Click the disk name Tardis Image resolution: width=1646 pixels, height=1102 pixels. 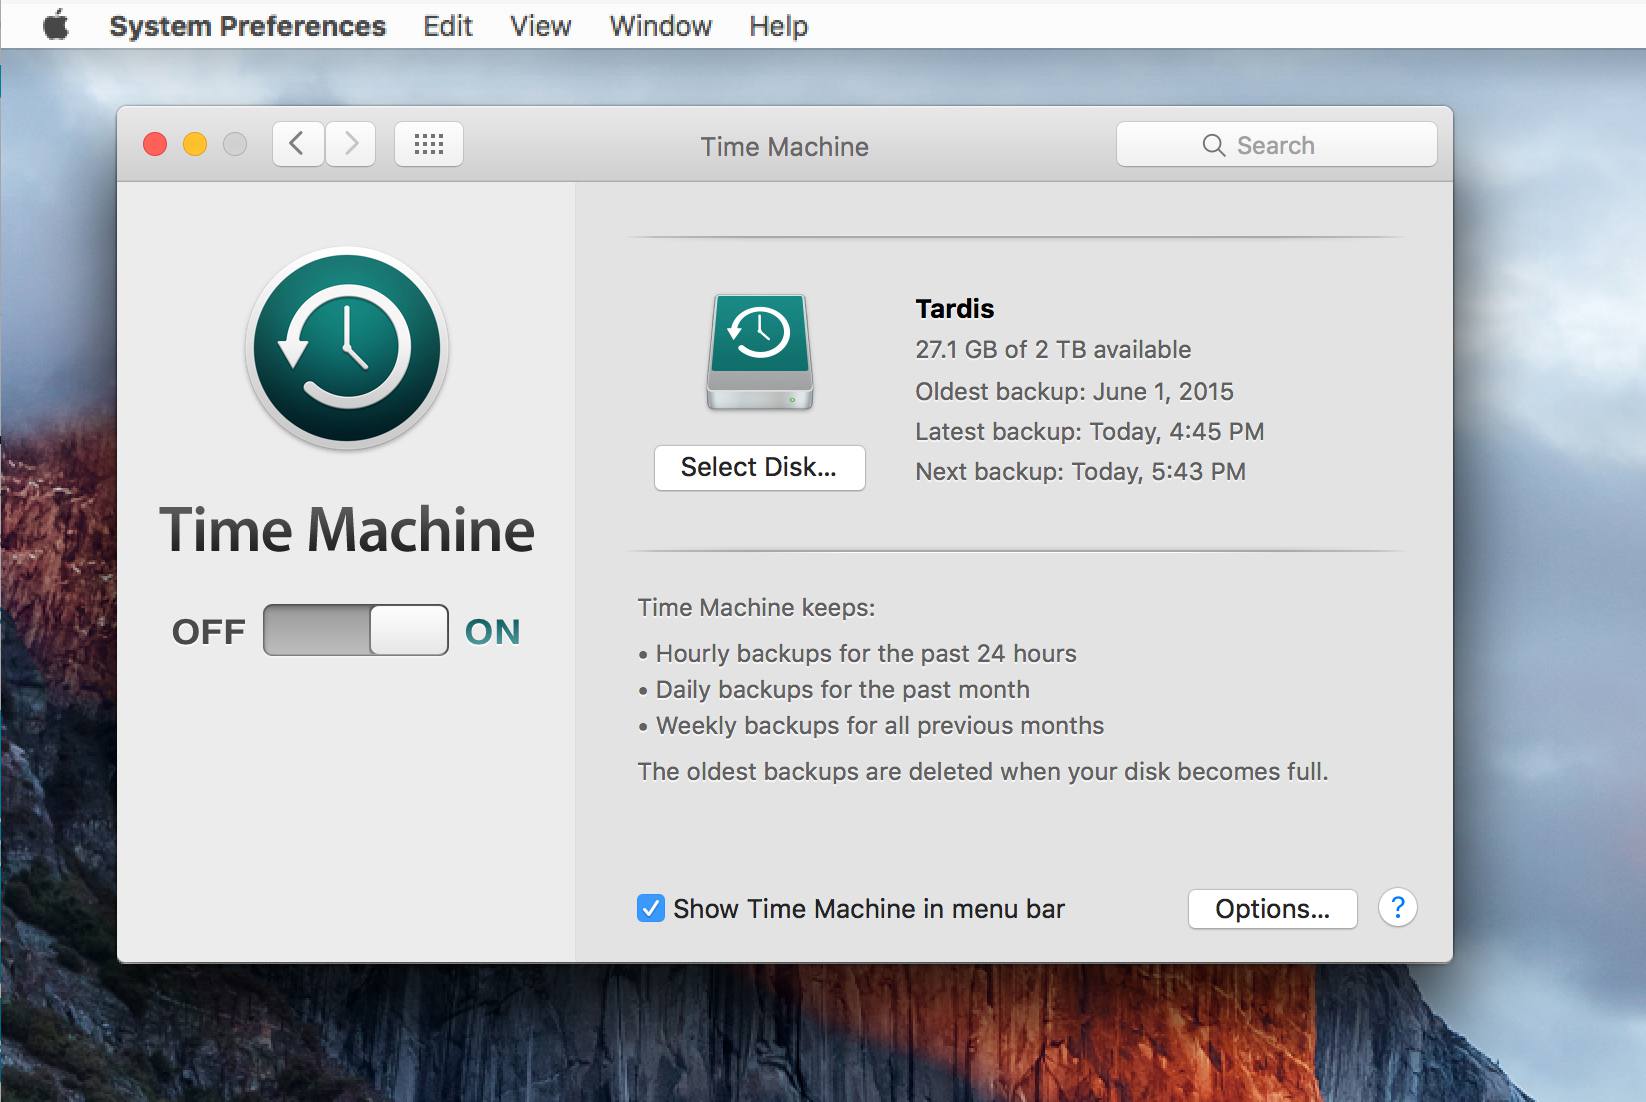pos(955,308)
